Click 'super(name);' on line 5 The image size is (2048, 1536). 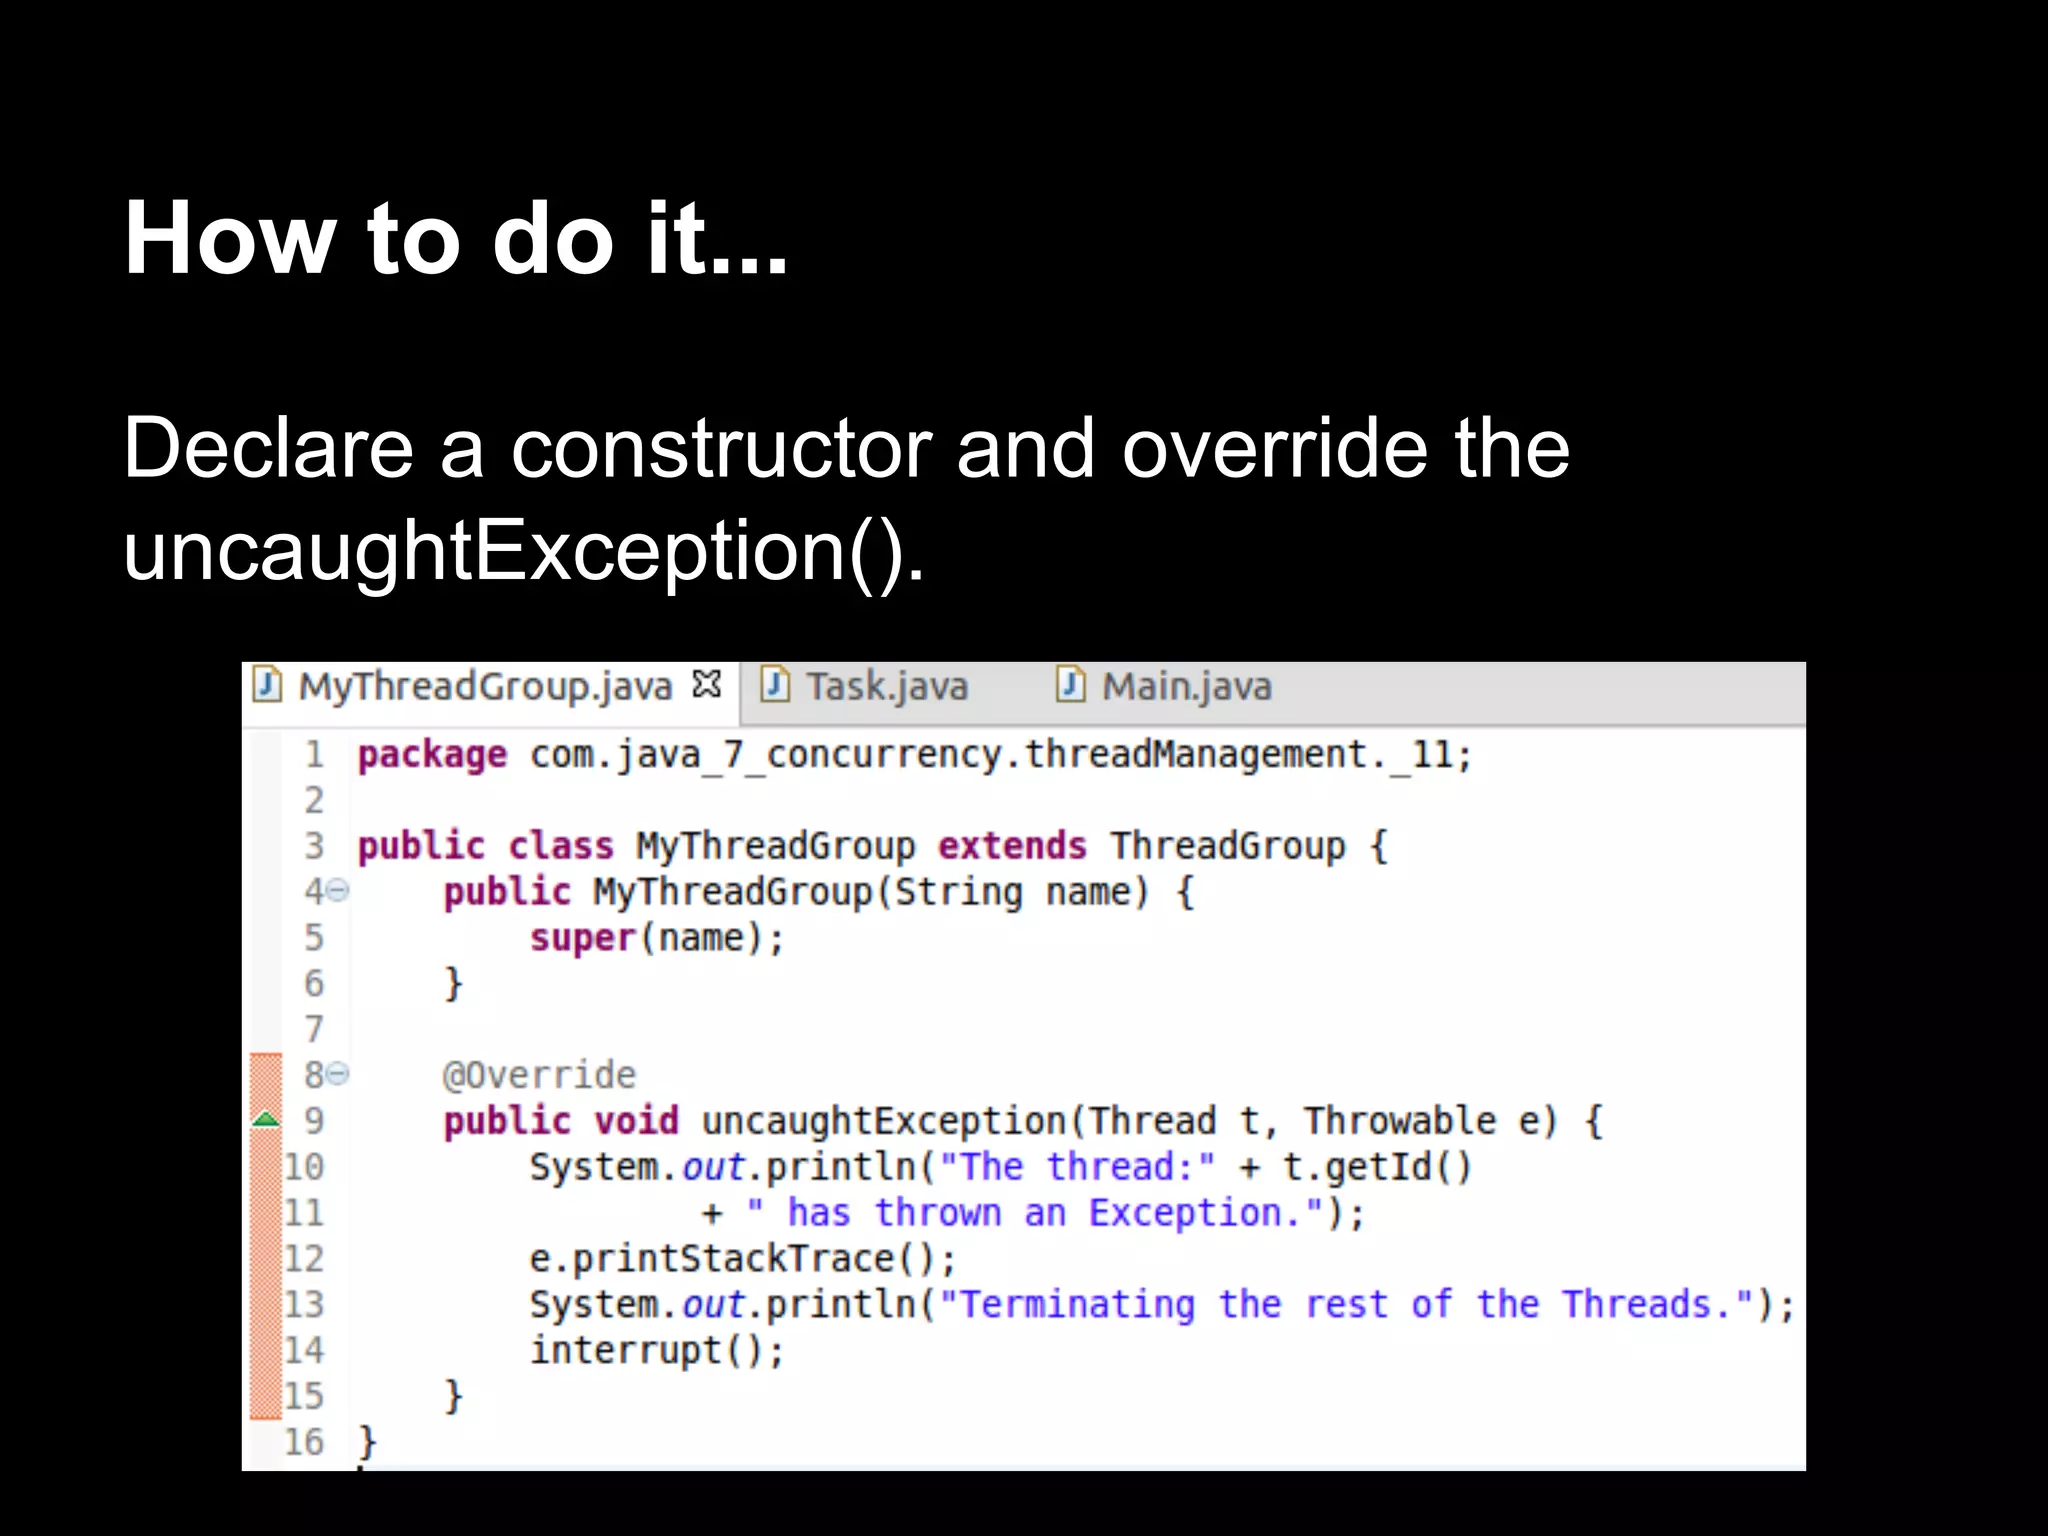657,938
